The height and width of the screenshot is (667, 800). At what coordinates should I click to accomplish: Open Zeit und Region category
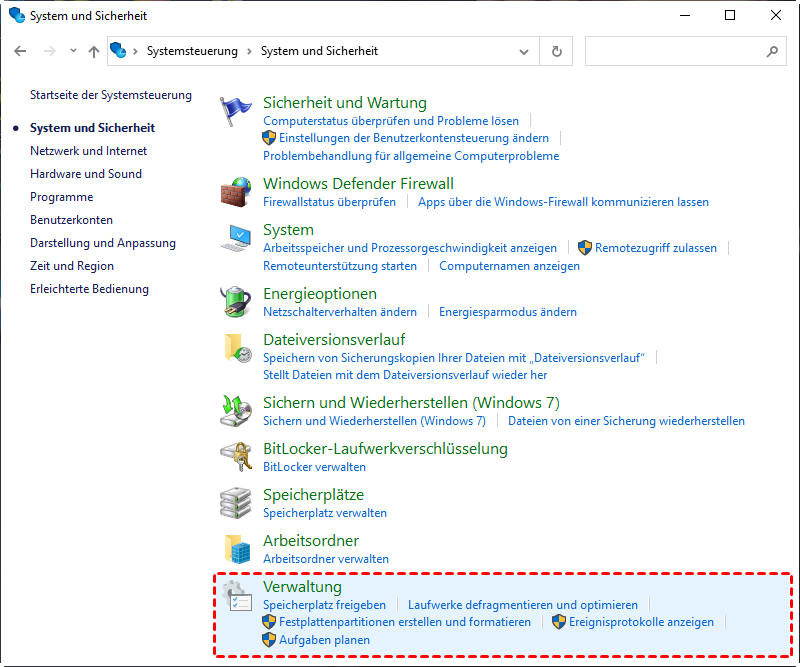[72, 266]
